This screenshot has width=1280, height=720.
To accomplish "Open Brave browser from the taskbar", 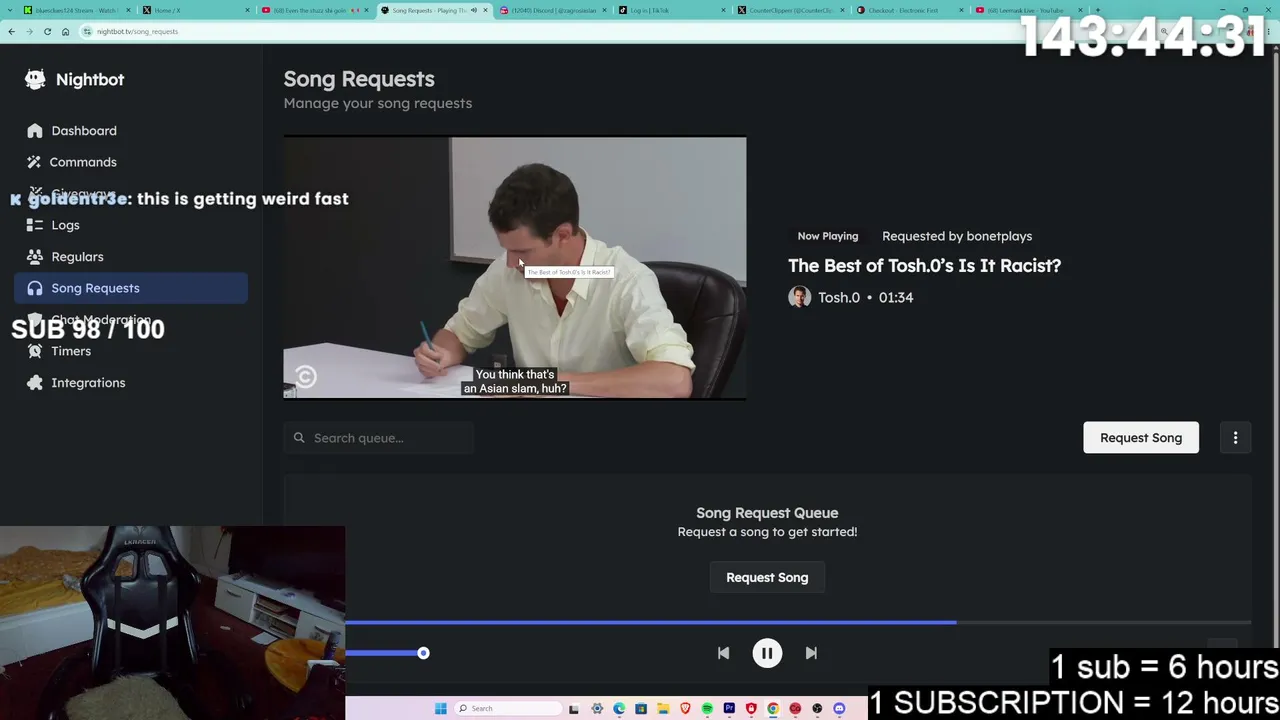I will [685, 709].
